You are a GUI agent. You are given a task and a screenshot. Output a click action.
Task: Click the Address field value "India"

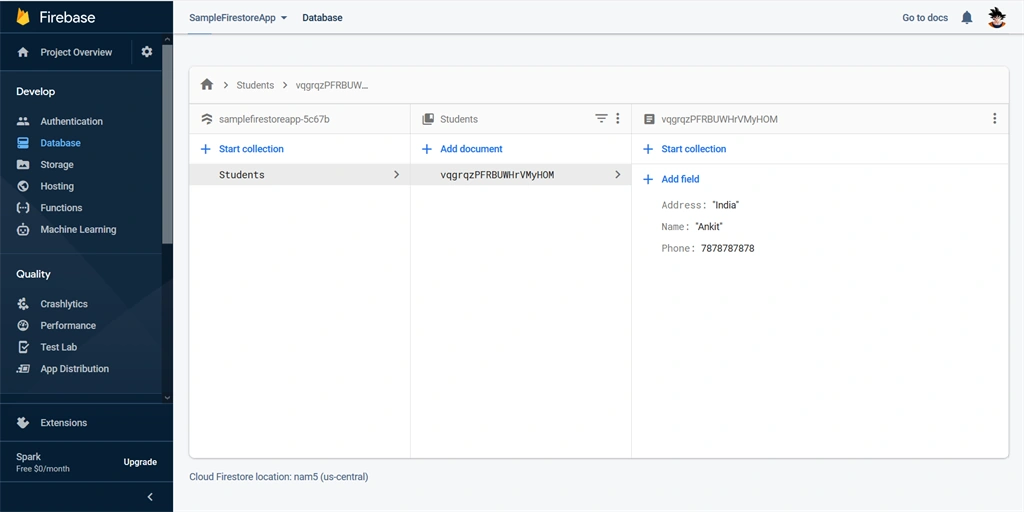coord(726,205)
